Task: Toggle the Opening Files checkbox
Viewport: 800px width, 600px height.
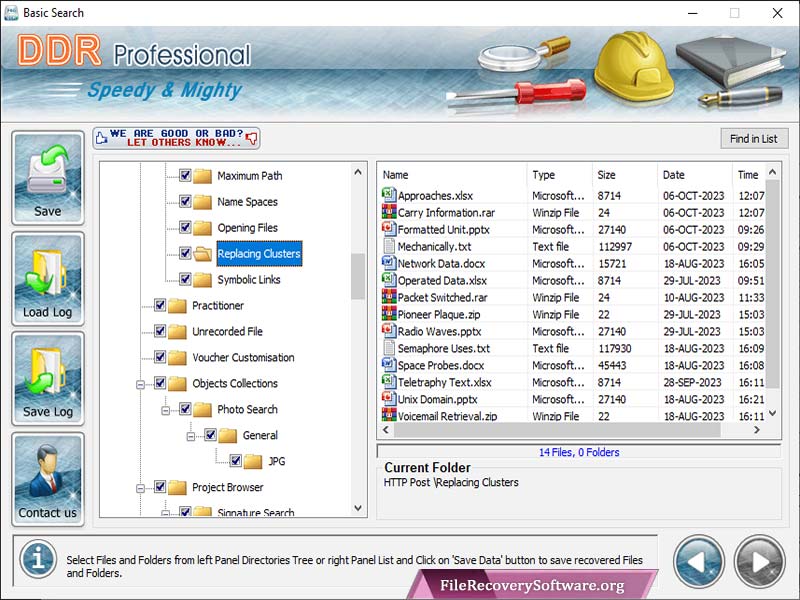Action: point(185,227)
